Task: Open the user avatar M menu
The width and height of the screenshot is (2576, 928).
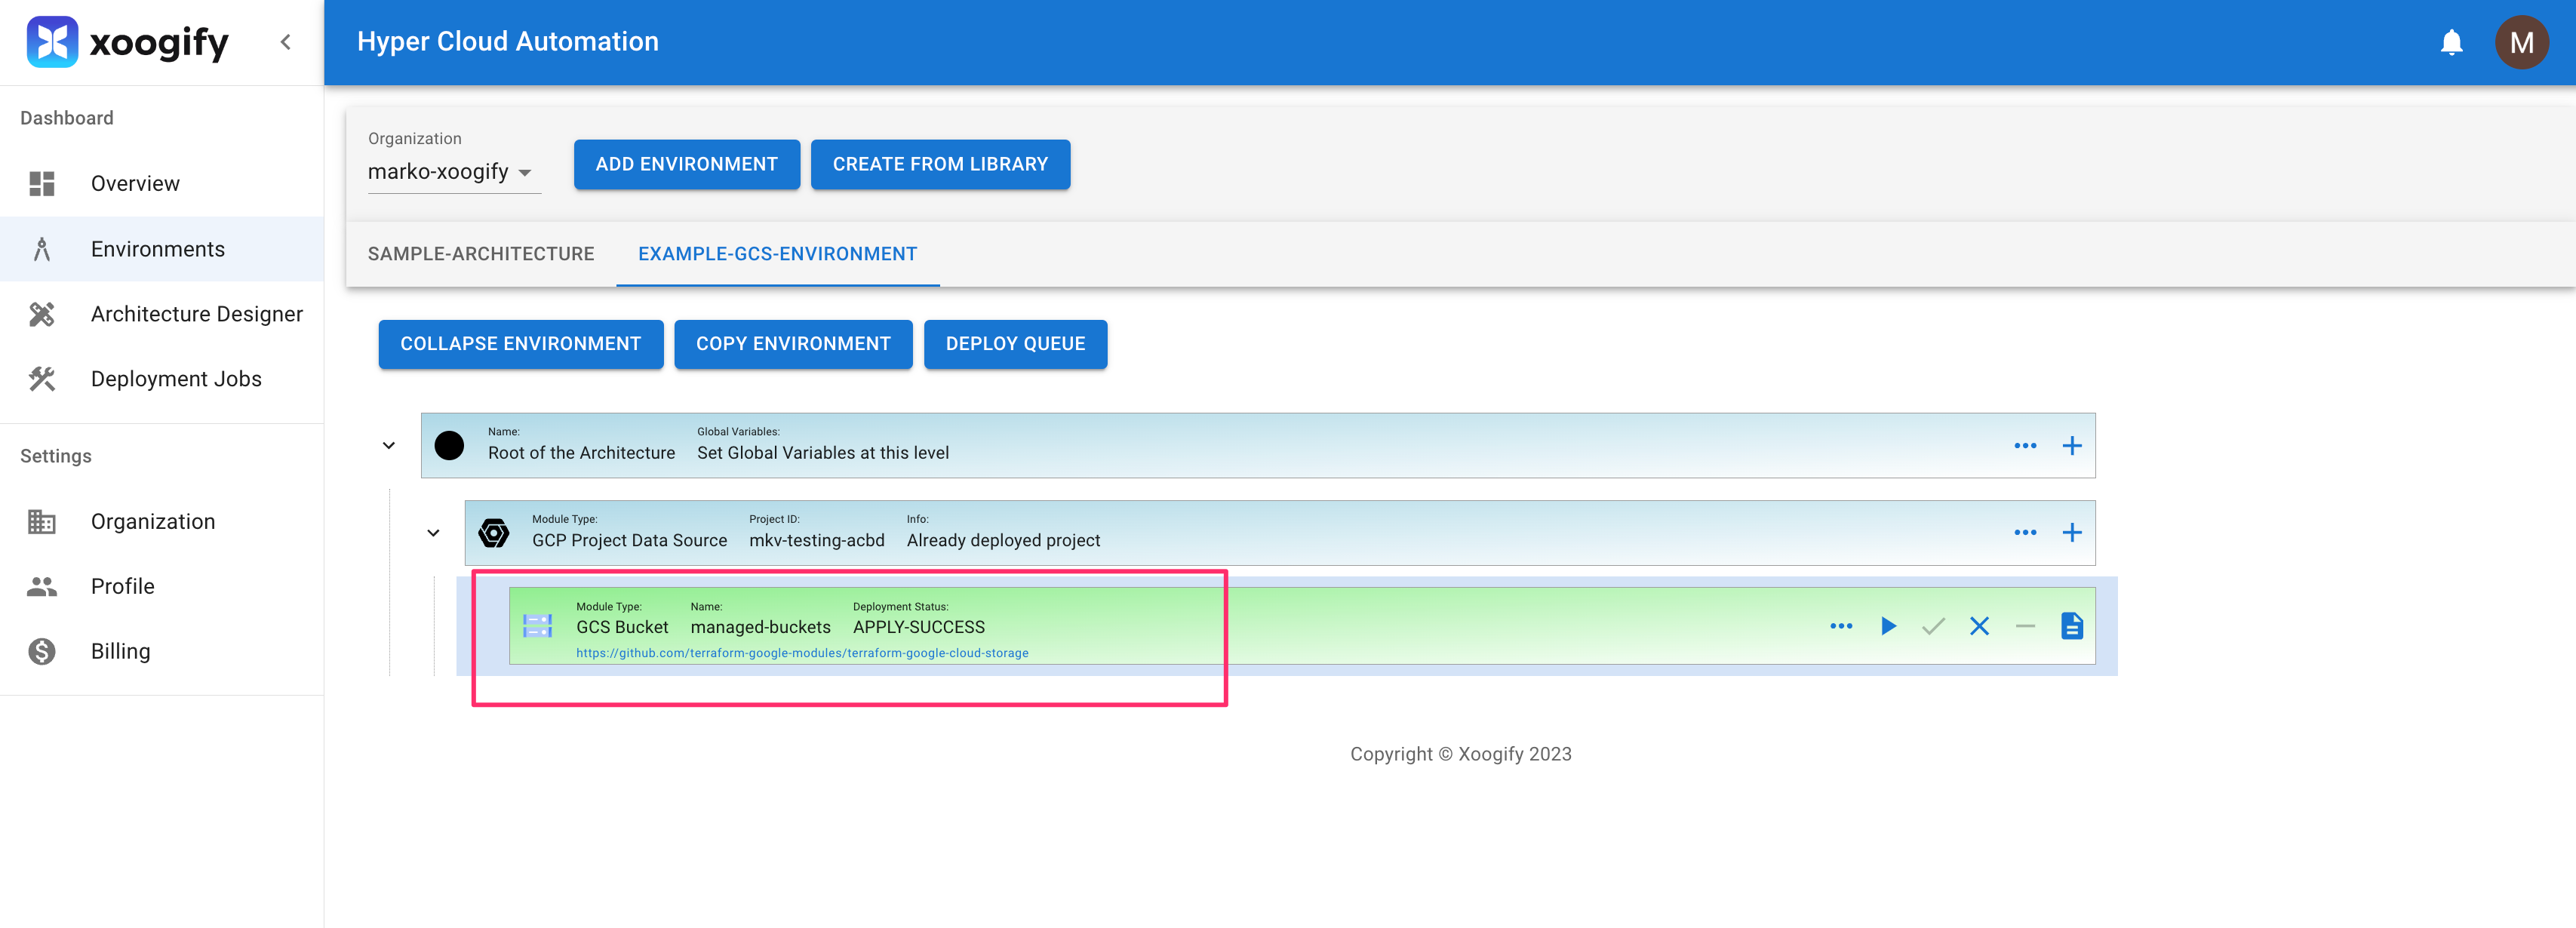Action: pyautogui.click(x=2521, y=42)
